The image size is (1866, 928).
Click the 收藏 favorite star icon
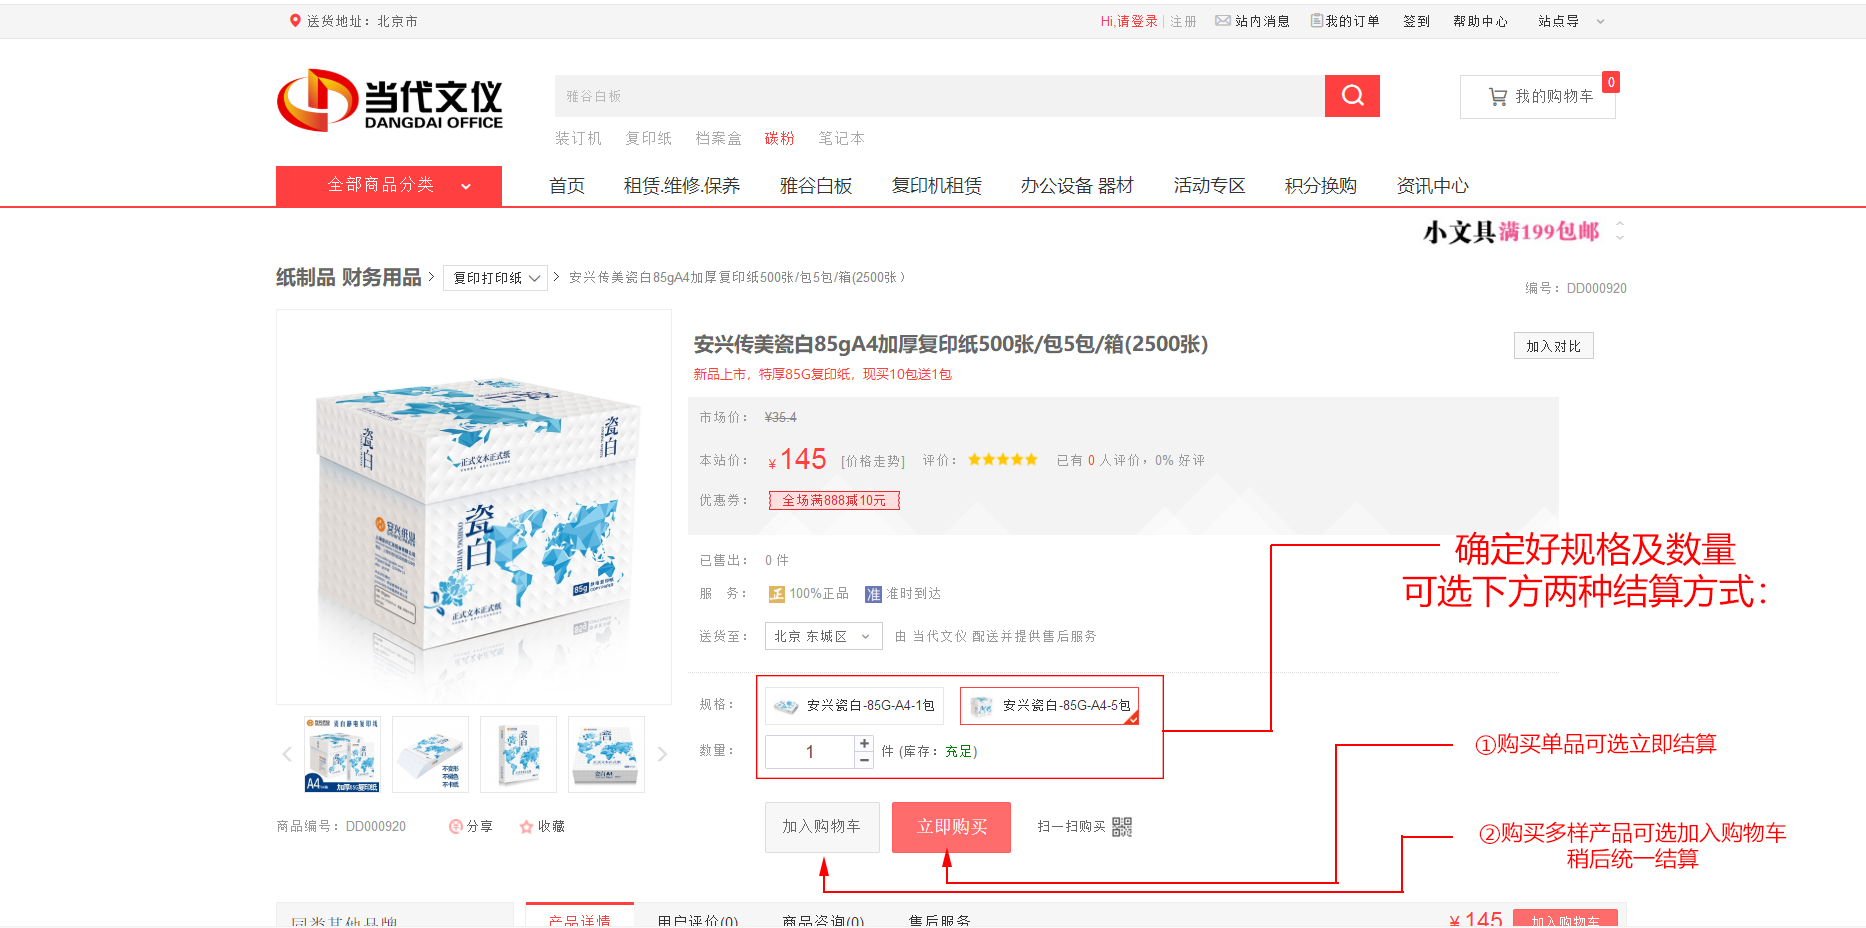tap(526, 826)
